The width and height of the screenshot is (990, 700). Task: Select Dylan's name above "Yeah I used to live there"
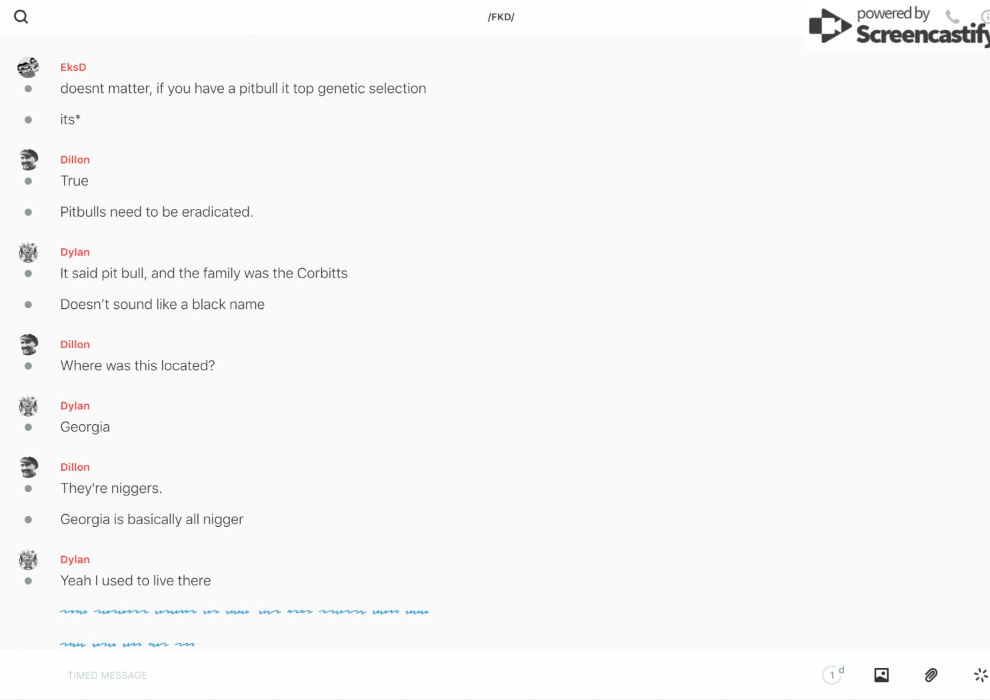click(x=75, y=559)
